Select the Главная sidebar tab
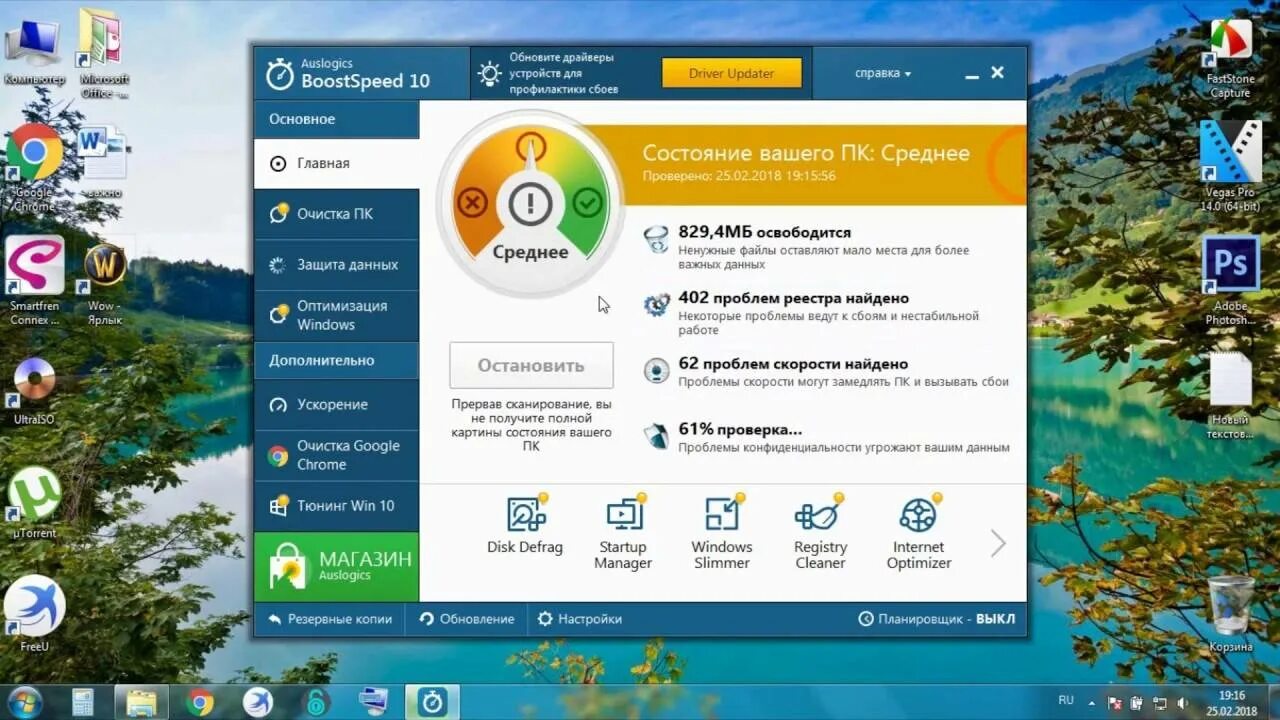This screenshot has height=720, width=1280. pyautogui.click(x=336, y=164)
